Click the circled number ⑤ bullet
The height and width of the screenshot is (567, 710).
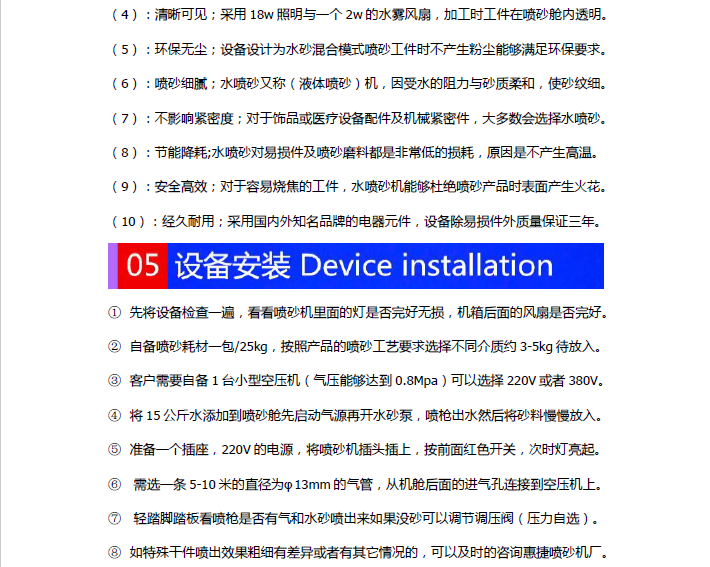point(115,450)
